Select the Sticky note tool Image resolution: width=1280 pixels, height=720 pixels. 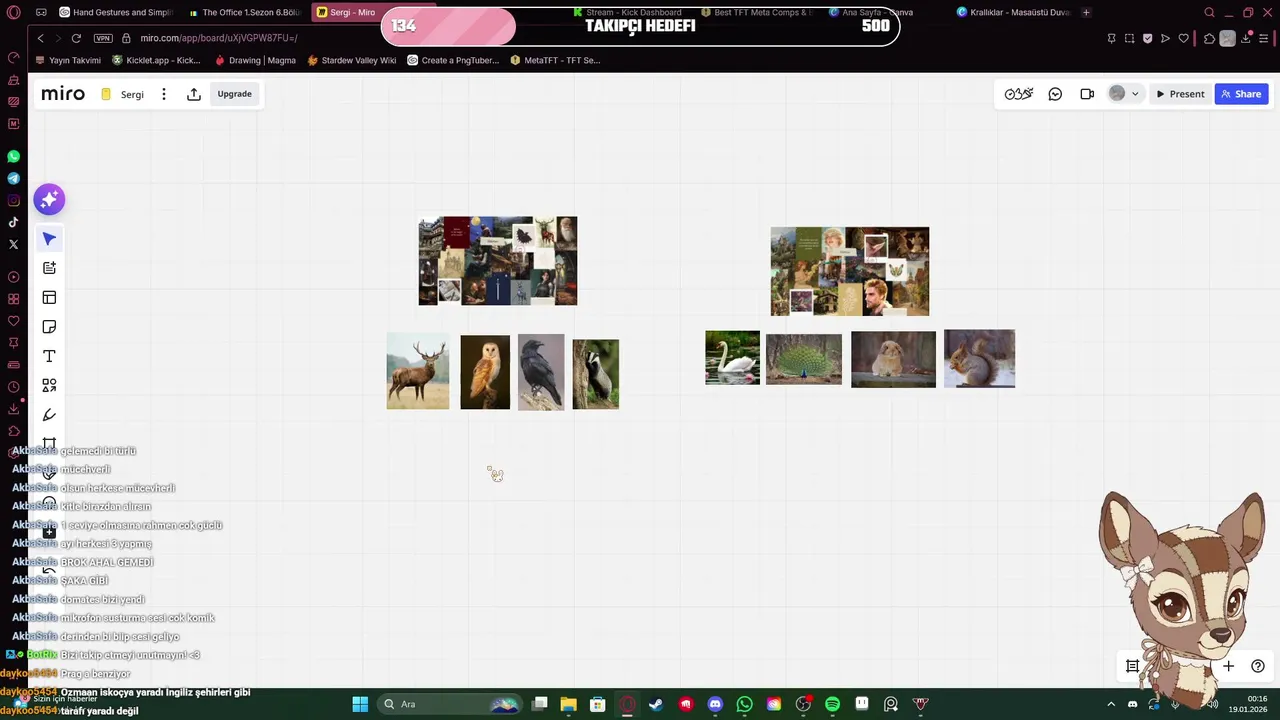(x=49, y=327)
